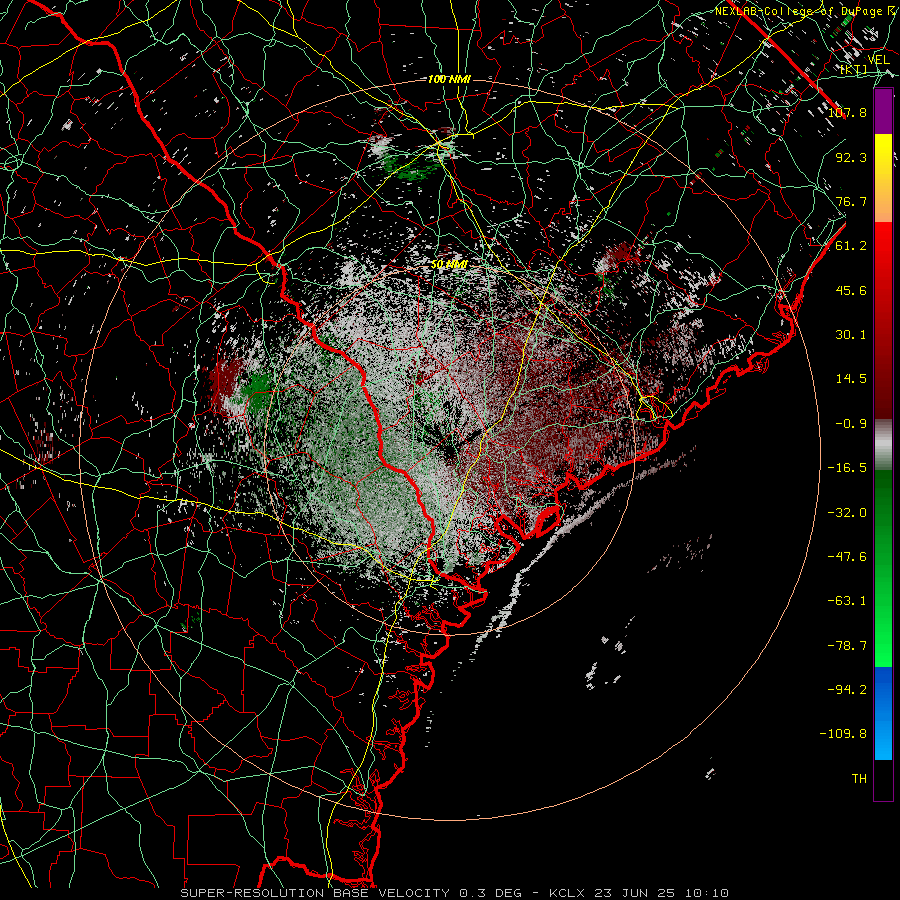Select the 45.6 scale label
Viewport: 900px width, 900px height.
[x=851, y=290]
